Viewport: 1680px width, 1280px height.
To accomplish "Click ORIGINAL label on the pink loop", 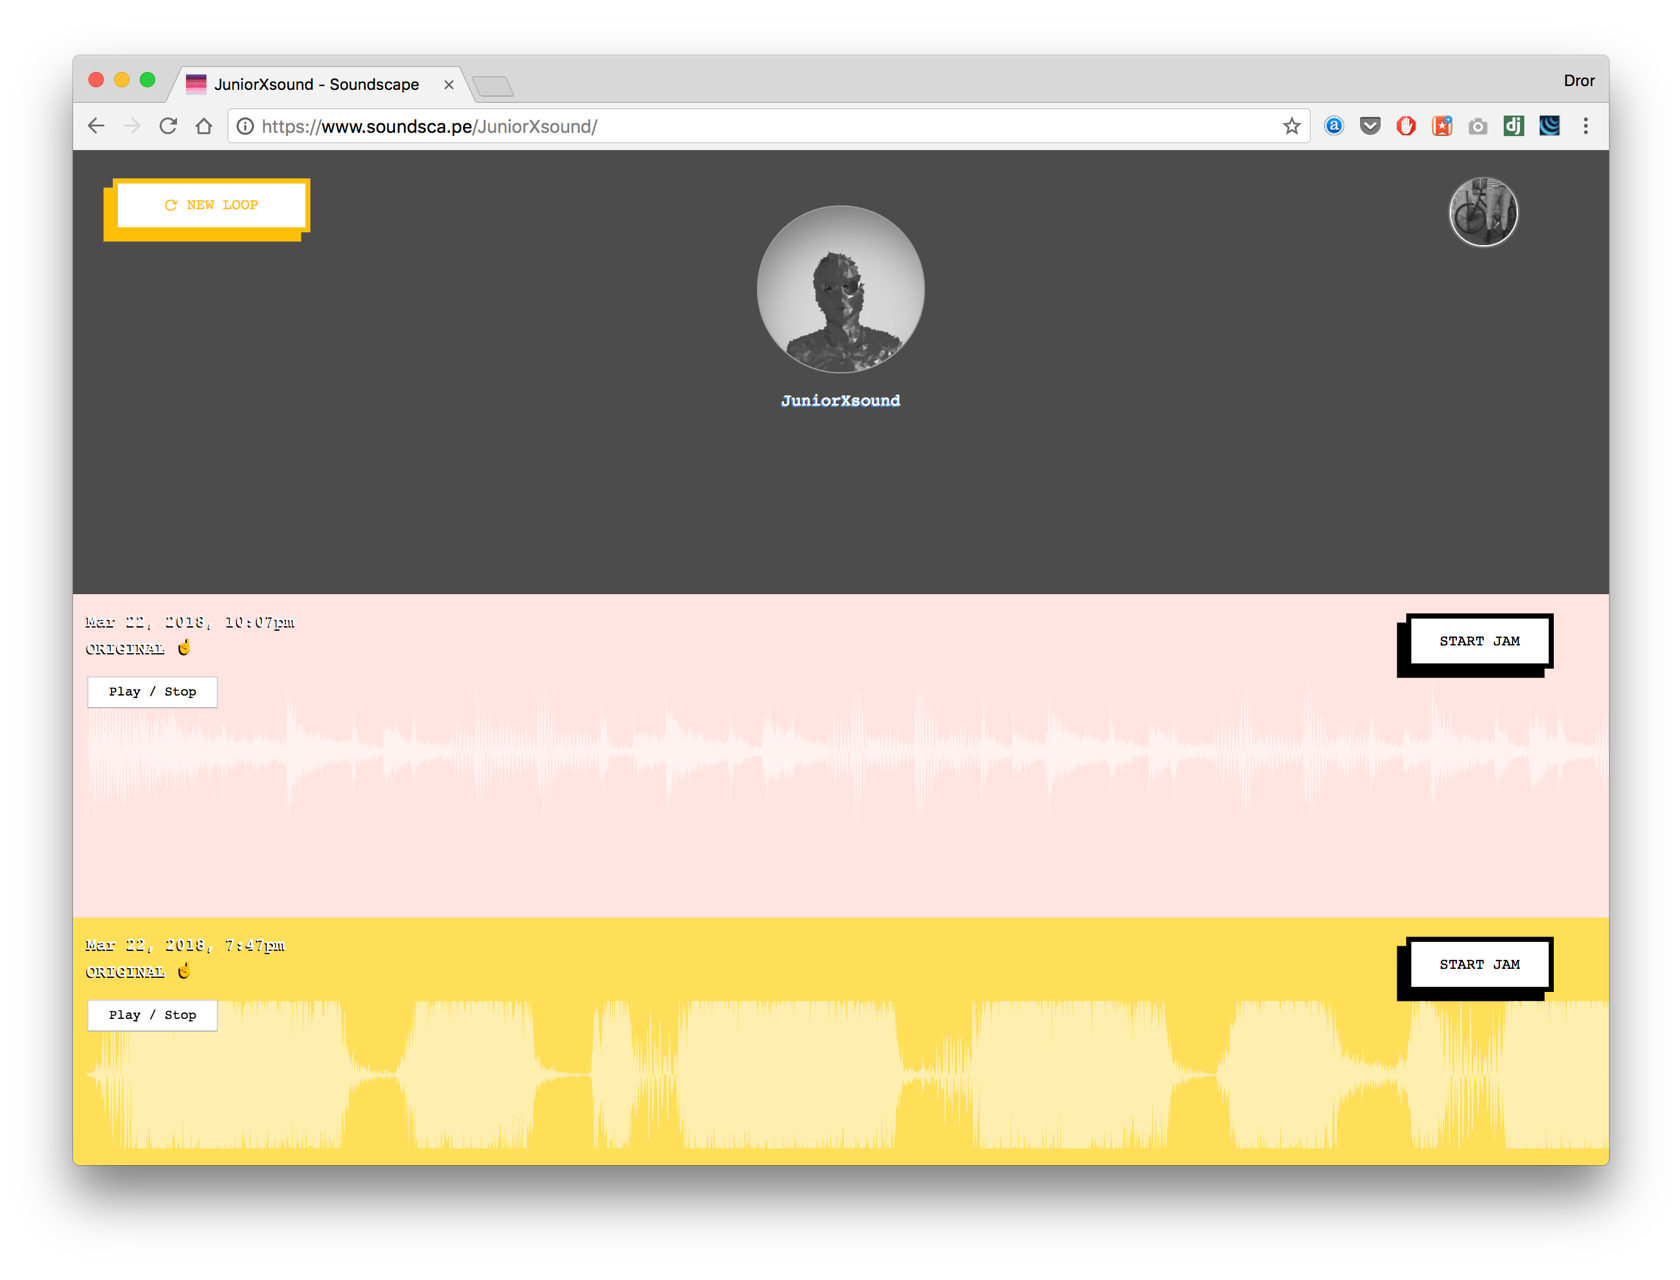I will point(125,649).
